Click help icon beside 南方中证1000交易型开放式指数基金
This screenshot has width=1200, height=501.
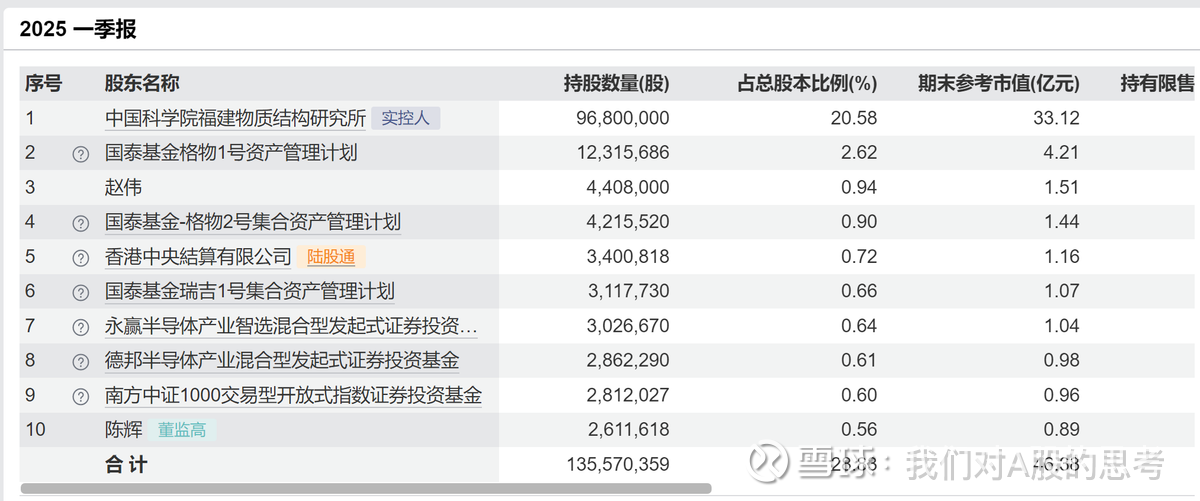(x=81, y=396)
